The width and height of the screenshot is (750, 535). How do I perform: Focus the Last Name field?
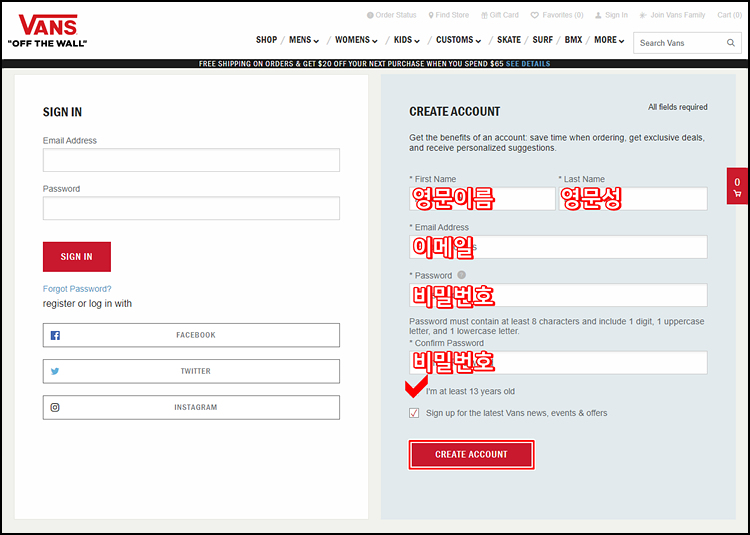tap(633, 198)
